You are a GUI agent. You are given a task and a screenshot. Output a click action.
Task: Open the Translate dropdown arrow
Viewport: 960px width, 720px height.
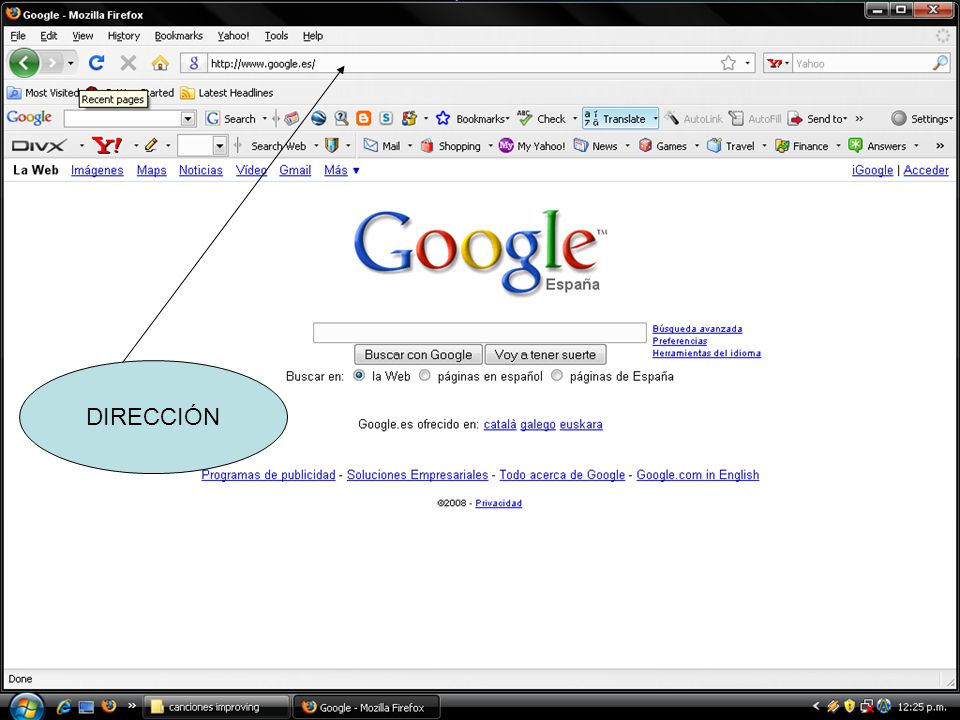(654, 118)
